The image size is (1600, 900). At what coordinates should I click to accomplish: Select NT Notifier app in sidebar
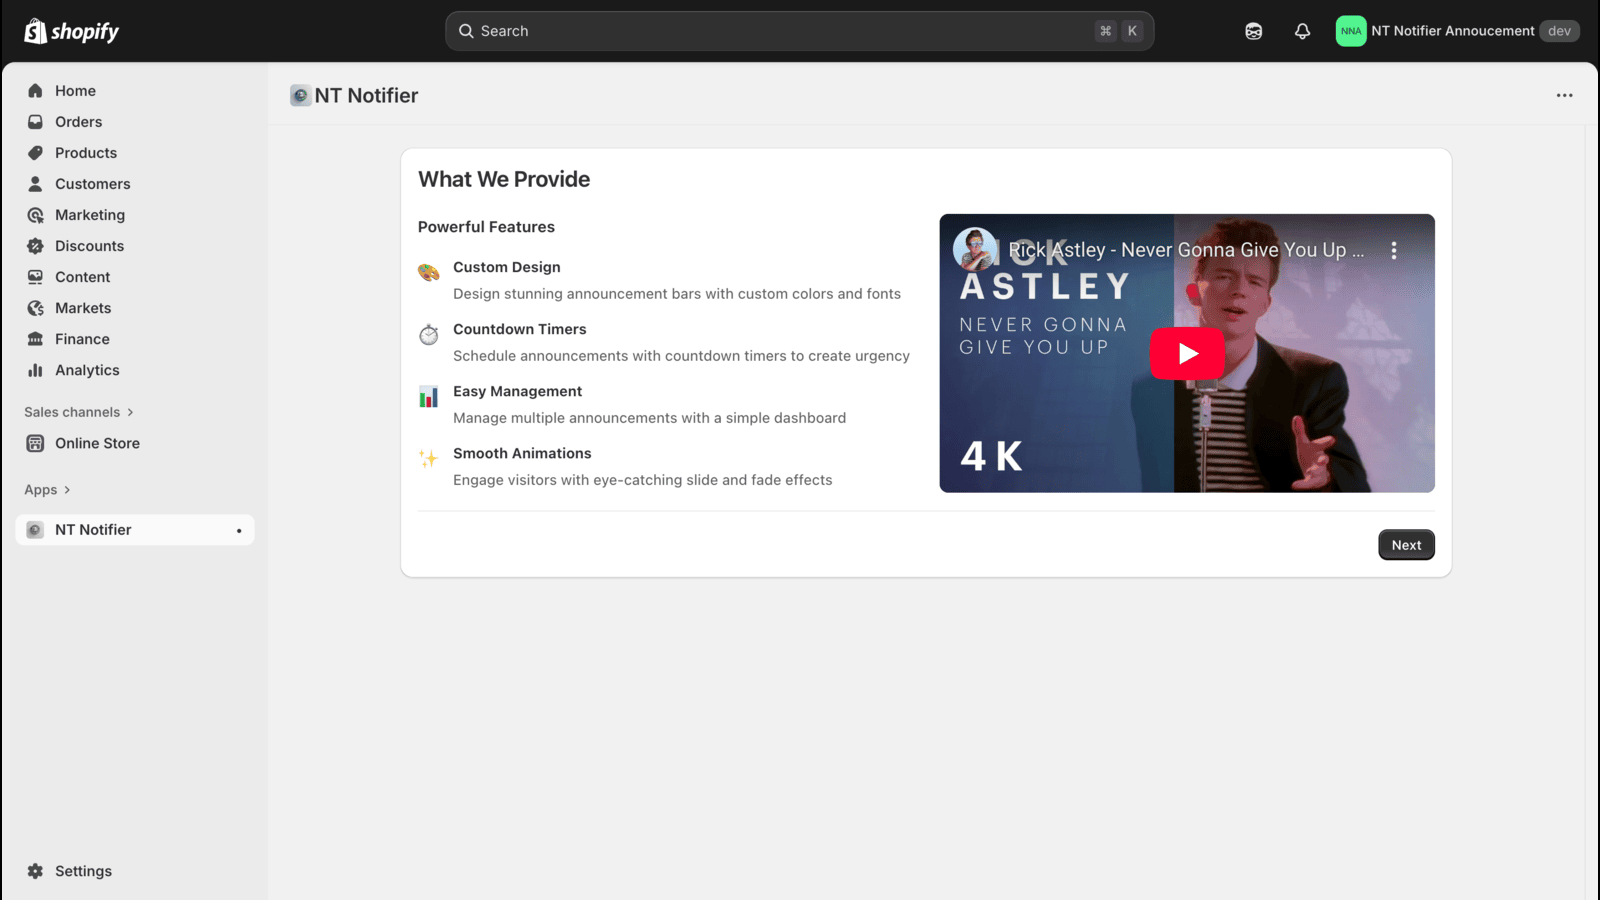point(135,530)
